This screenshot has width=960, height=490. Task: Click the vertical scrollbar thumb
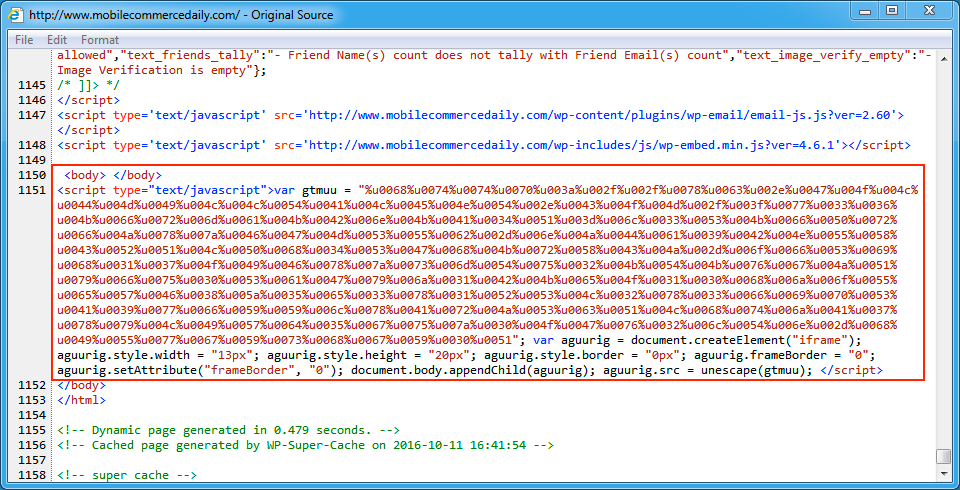pyautogui.click(x=943, y=457)
